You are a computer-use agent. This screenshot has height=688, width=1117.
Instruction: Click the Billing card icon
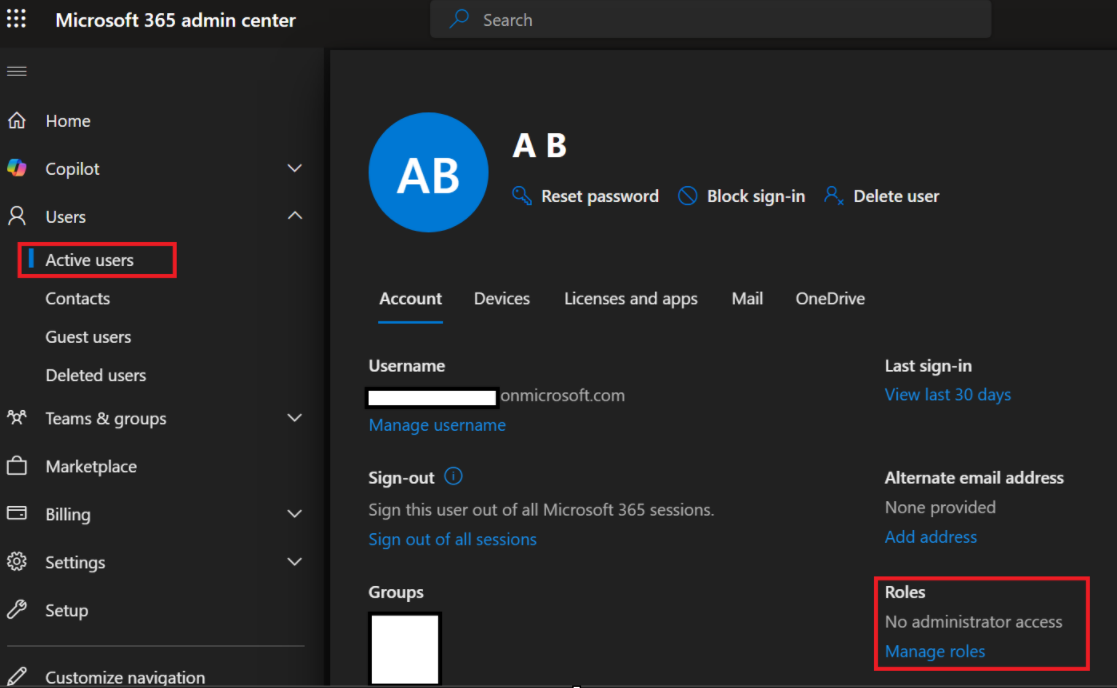click(17, 514)
